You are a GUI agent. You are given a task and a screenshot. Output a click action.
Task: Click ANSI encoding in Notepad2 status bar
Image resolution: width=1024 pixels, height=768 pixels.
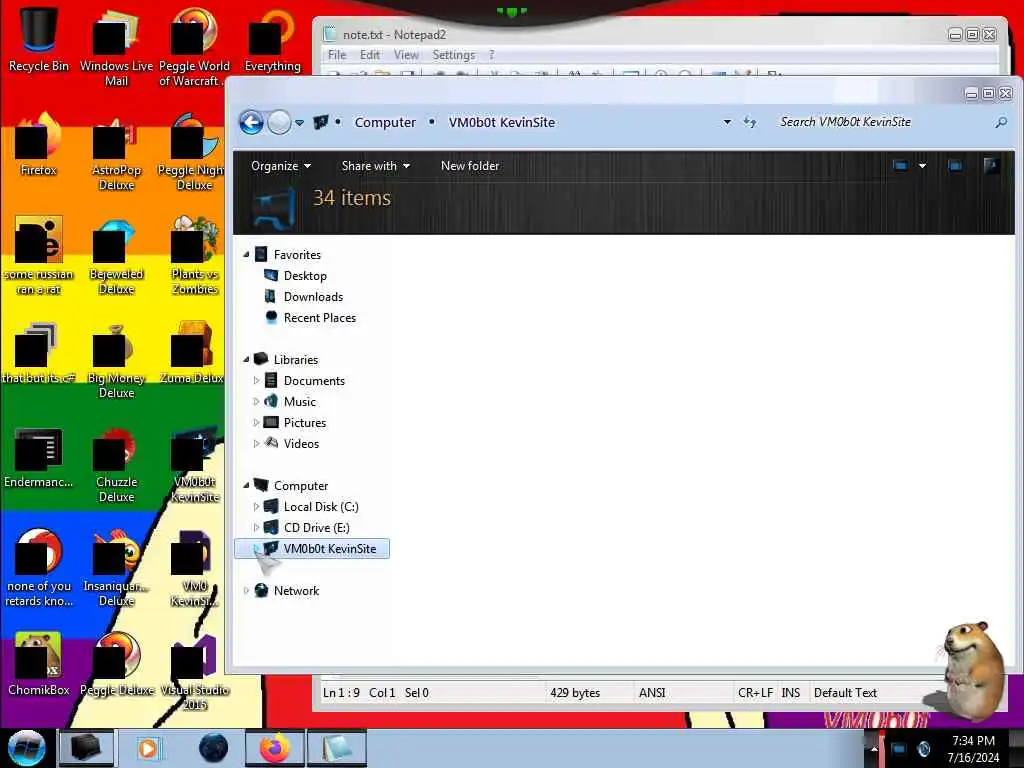pos(652,693)
